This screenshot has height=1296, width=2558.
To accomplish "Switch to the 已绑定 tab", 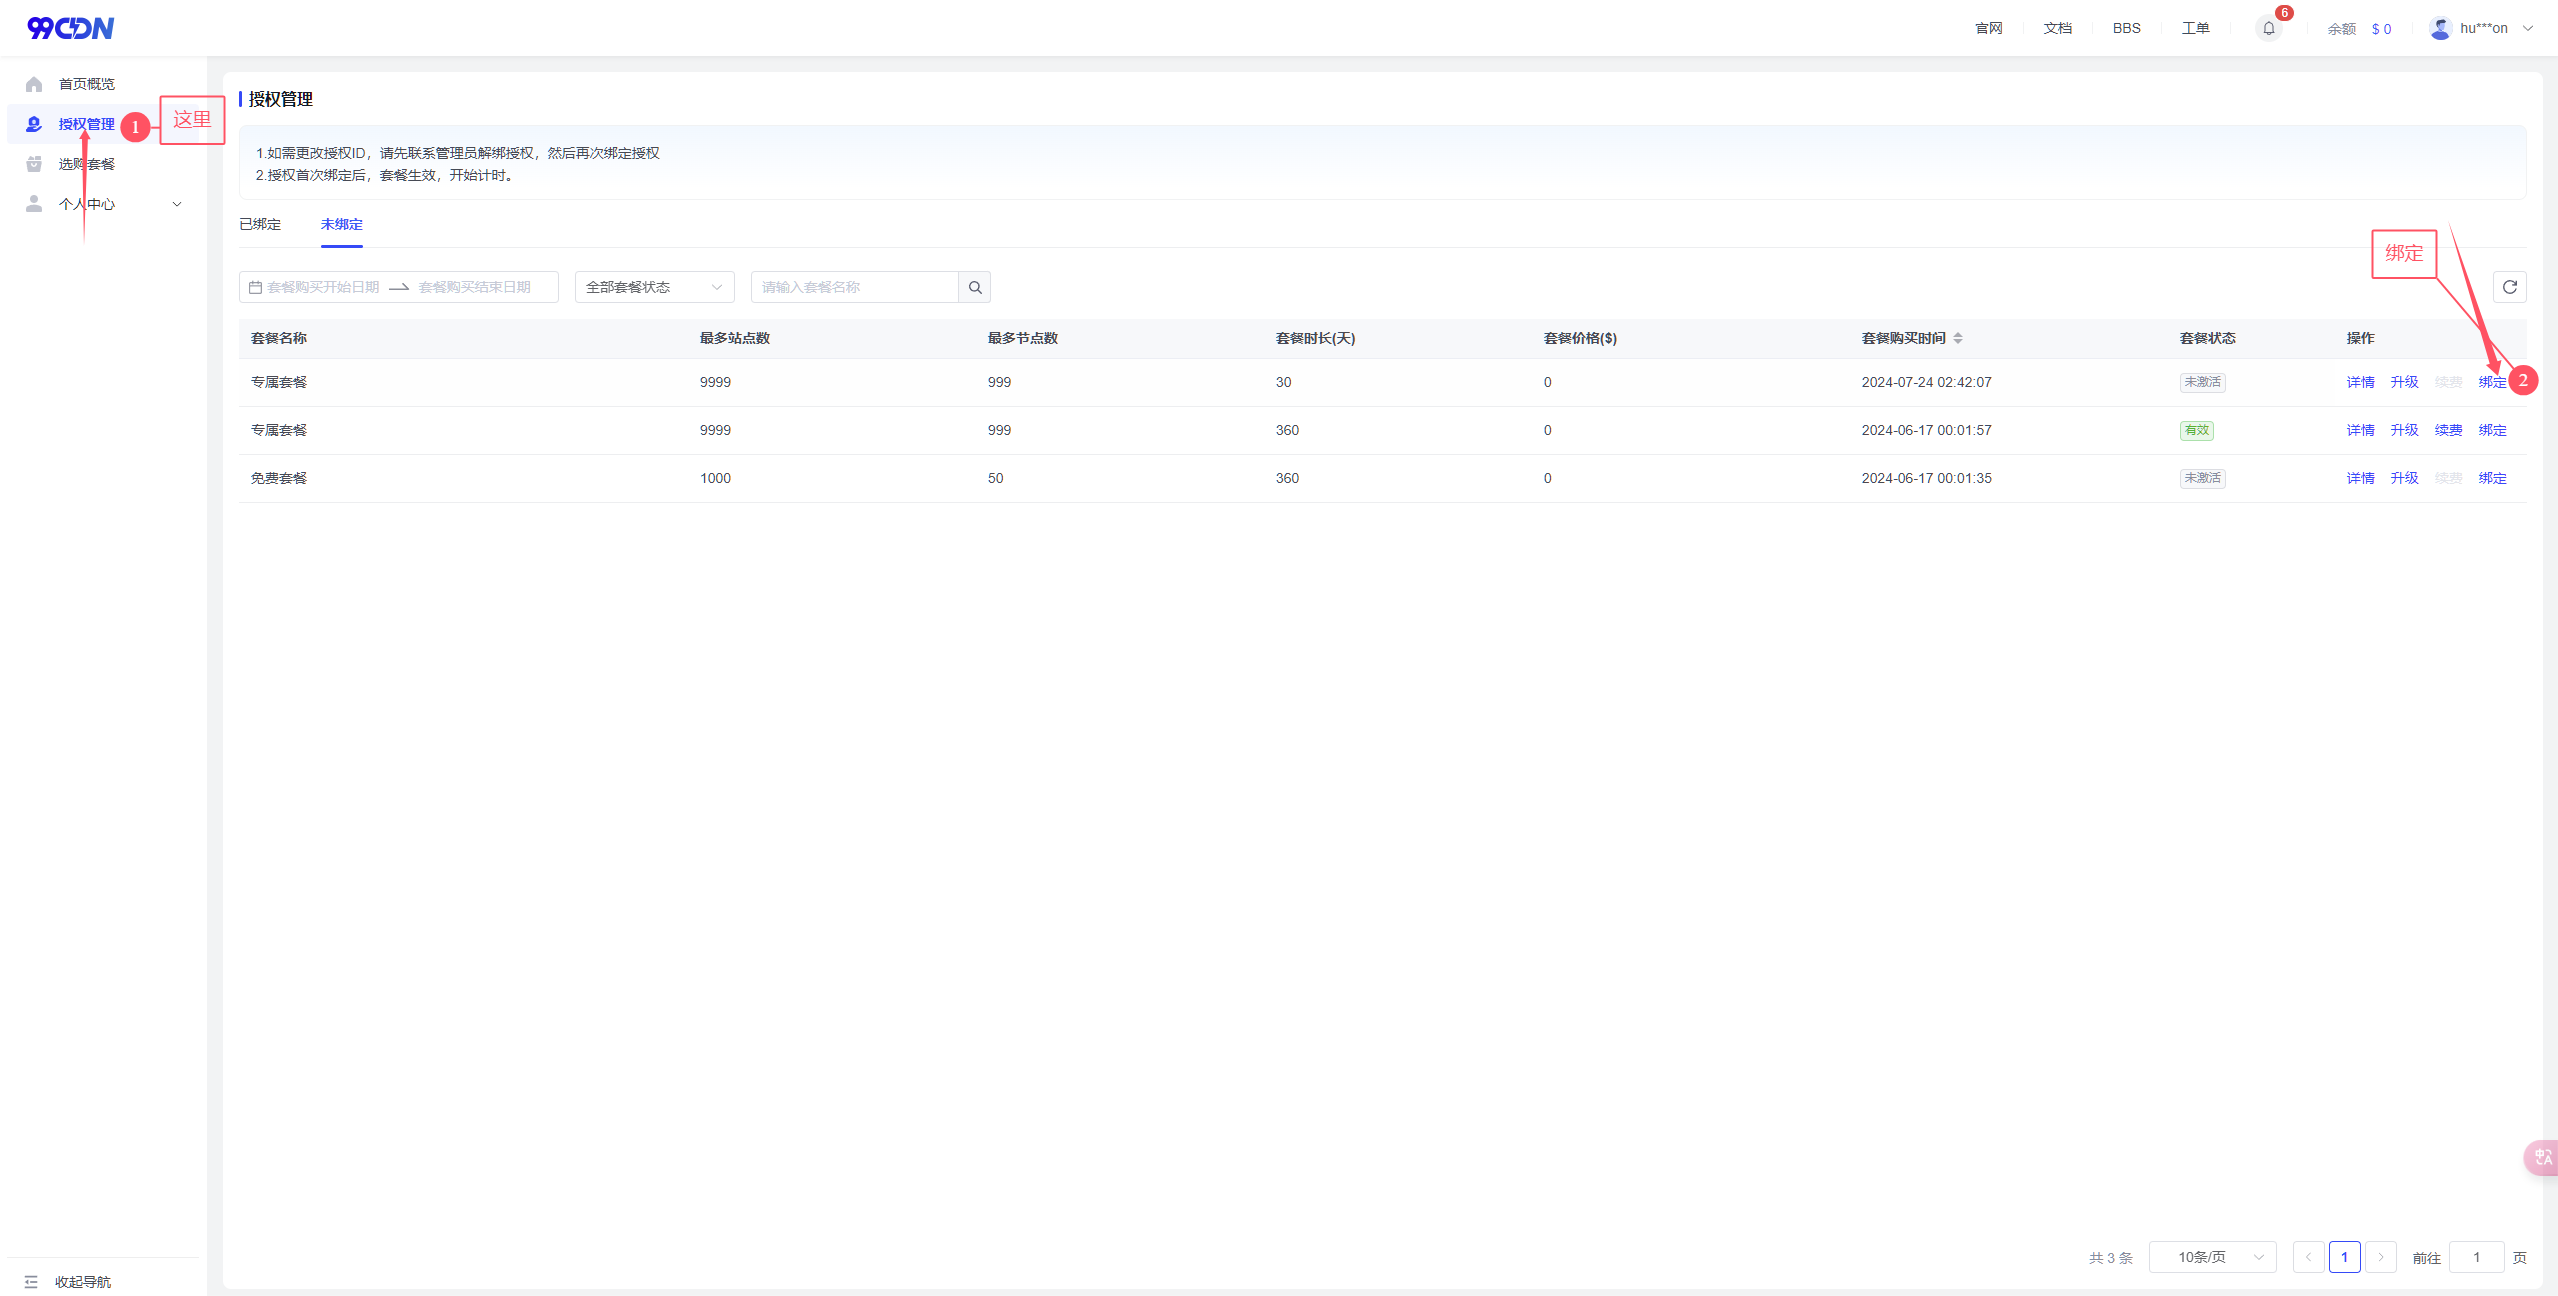I will pos(260,224).
